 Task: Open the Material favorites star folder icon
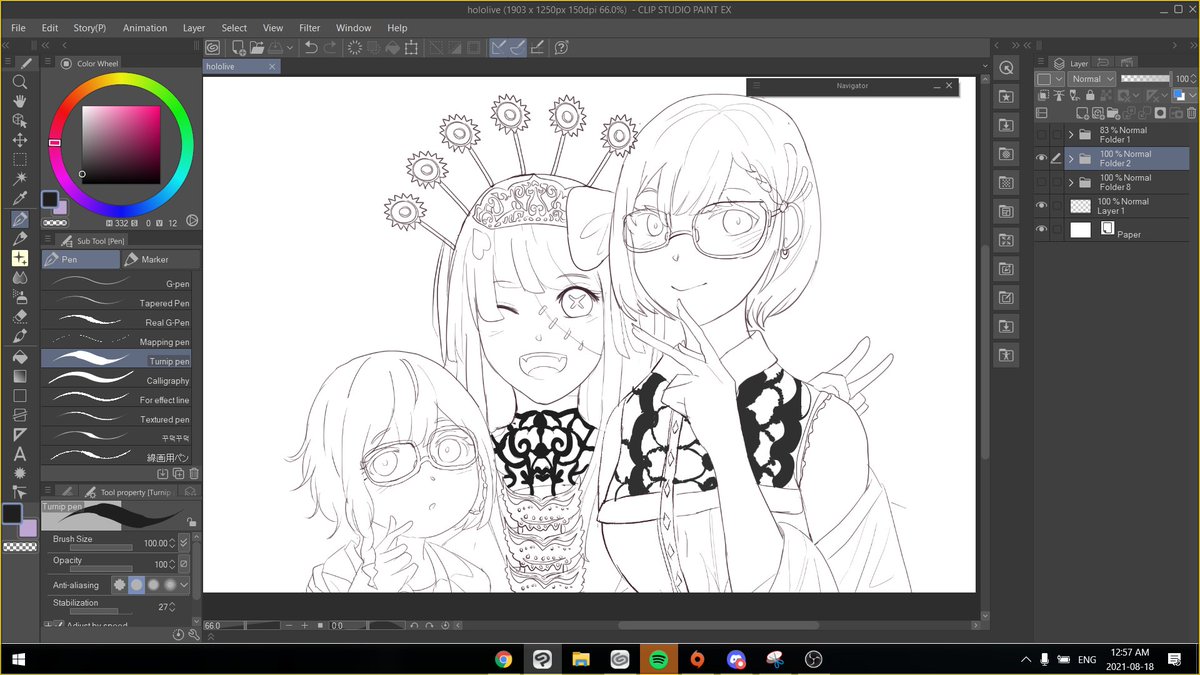(1006, 96)
